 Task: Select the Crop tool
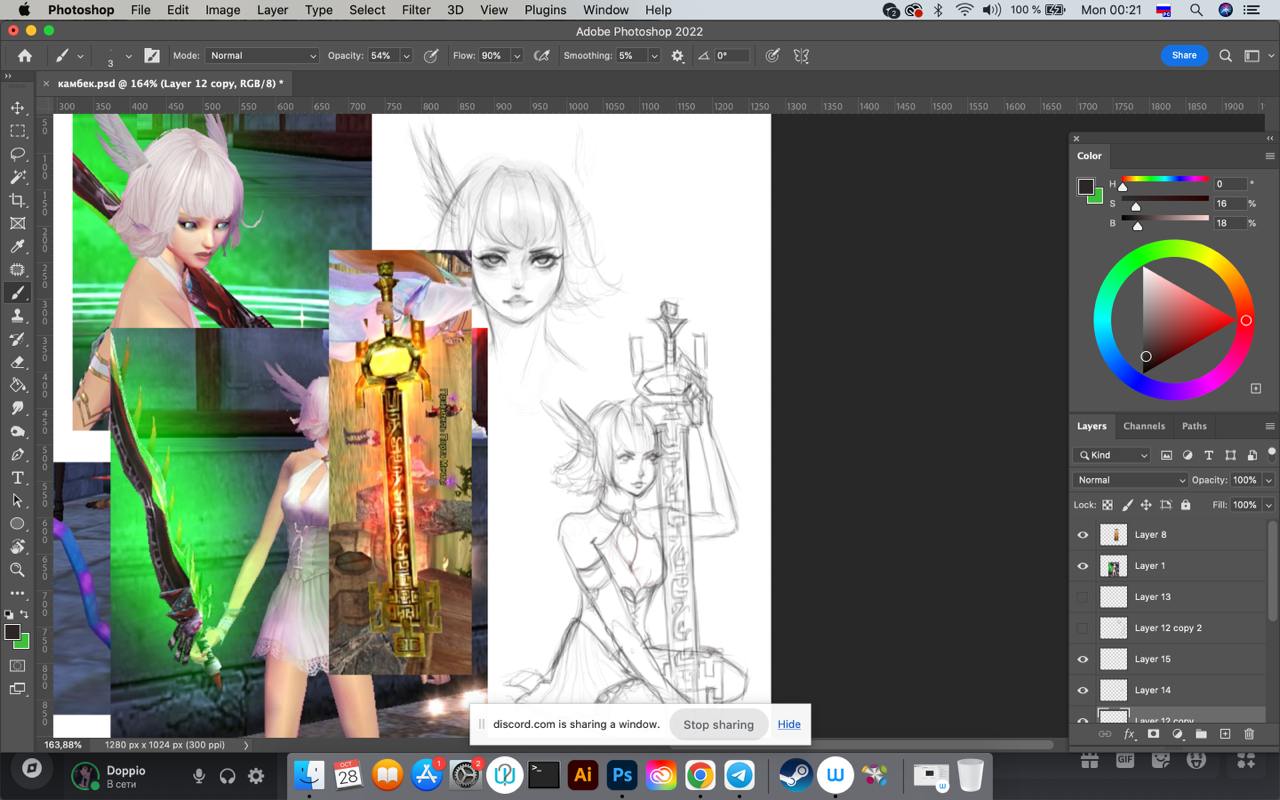point(17,201)
